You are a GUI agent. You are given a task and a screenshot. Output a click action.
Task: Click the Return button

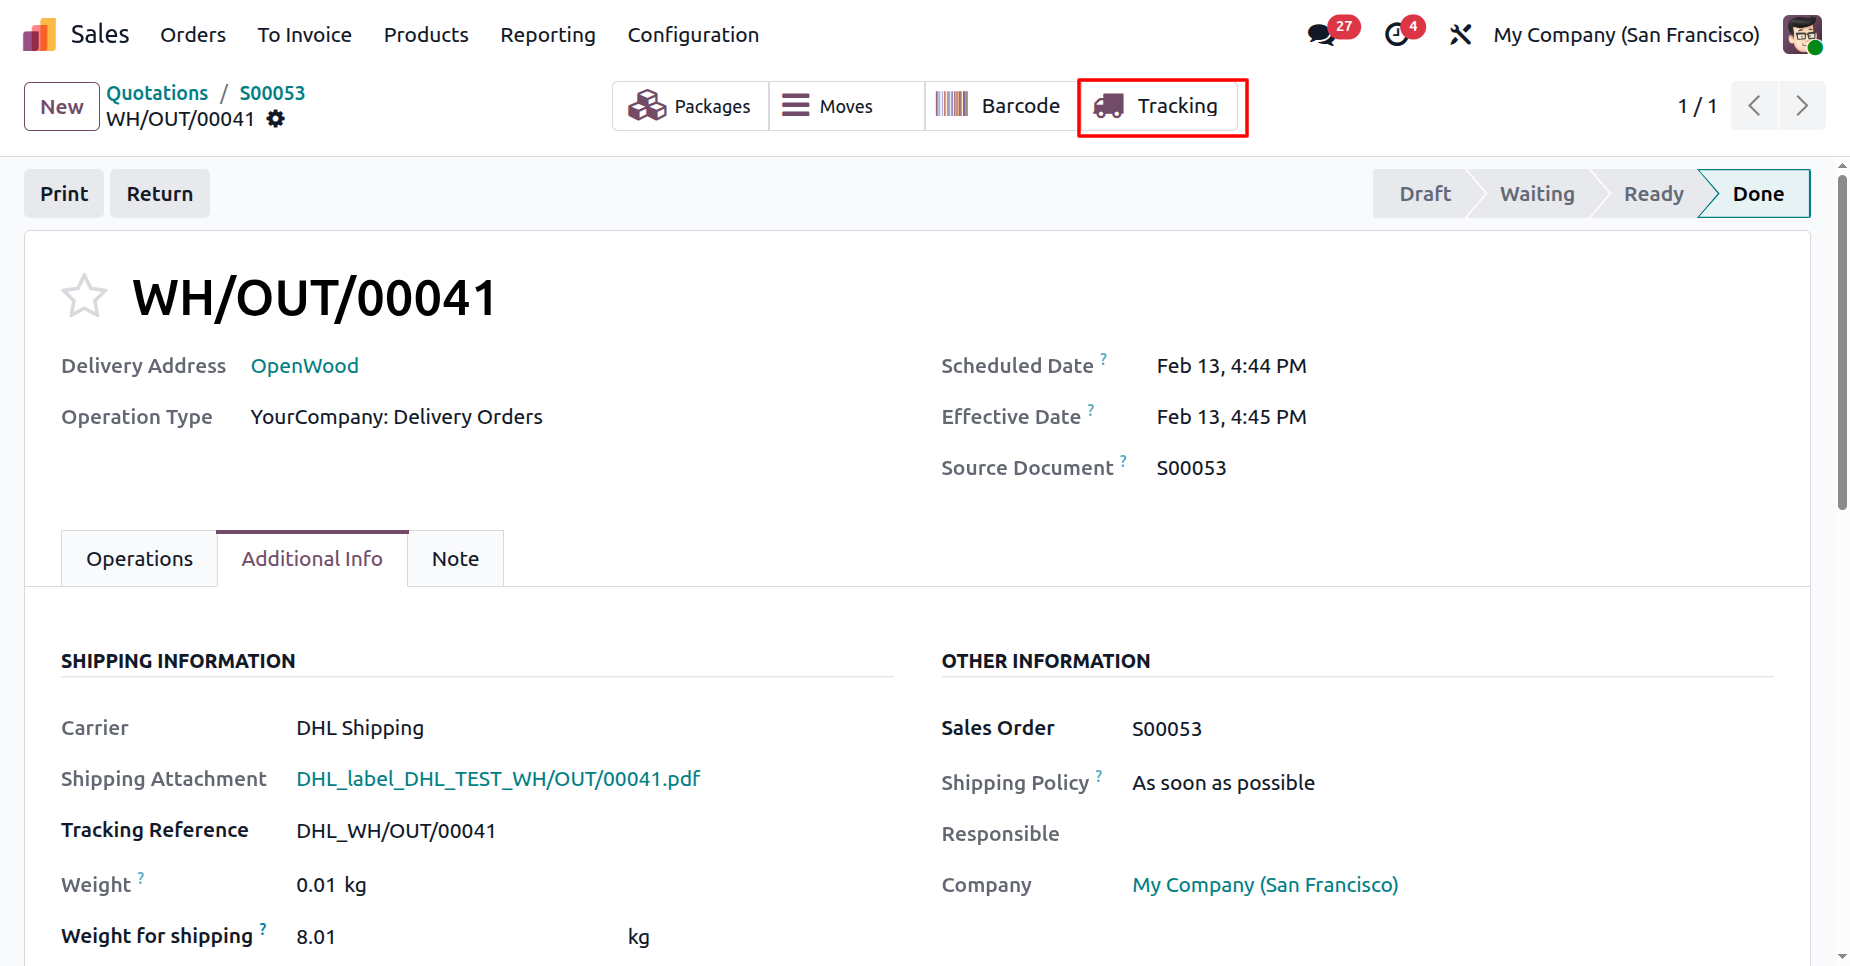point(159,194)
